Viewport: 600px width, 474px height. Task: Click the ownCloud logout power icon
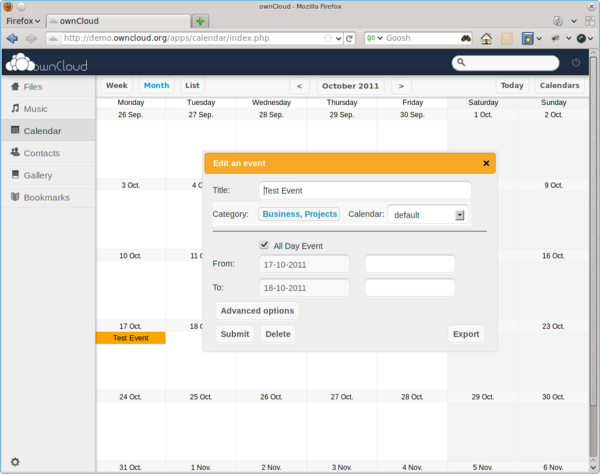click(576, 63)
